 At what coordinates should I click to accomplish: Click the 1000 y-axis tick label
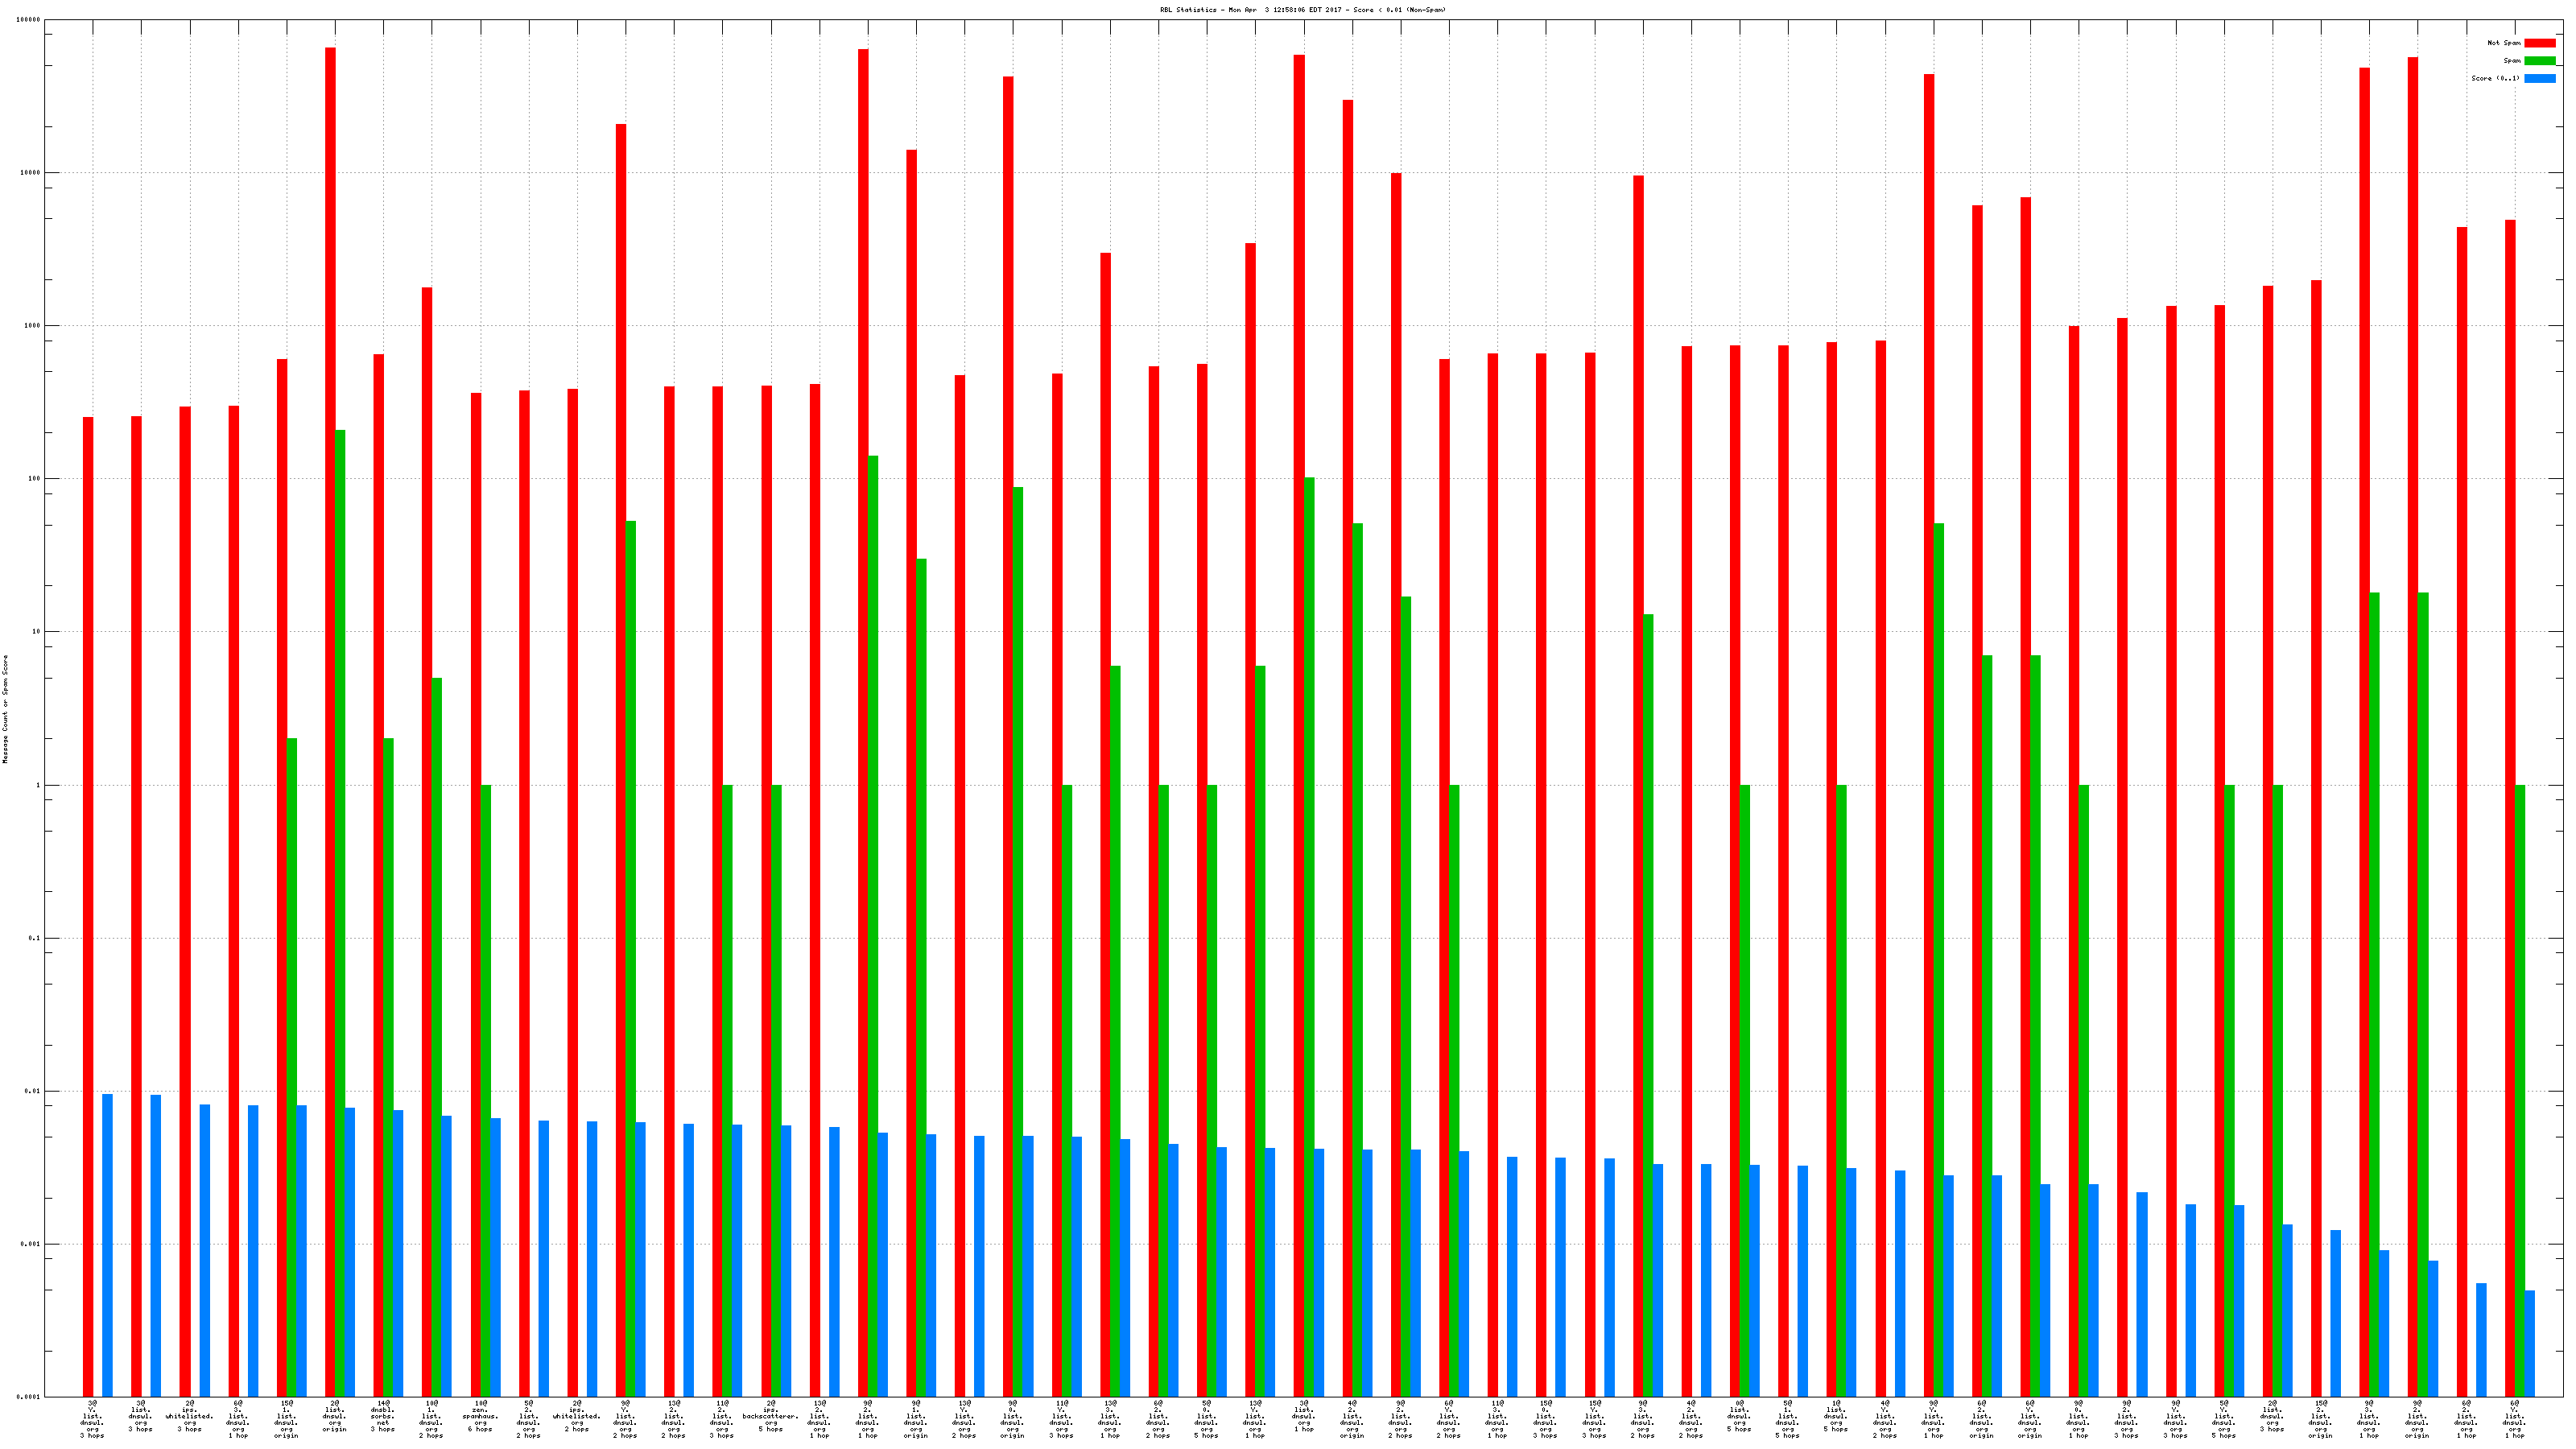click(31, 326)
